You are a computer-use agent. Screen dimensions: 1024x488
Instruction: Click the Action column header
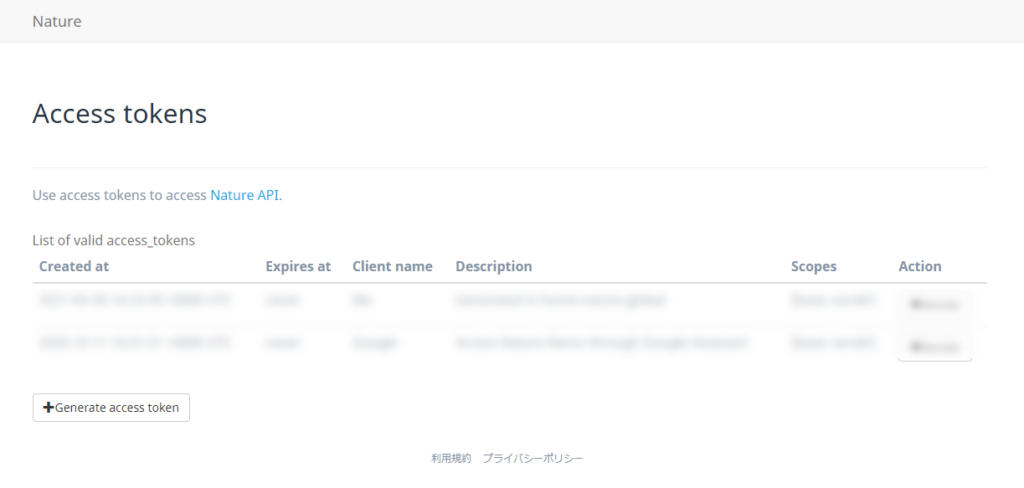click(x=920, y=266)
